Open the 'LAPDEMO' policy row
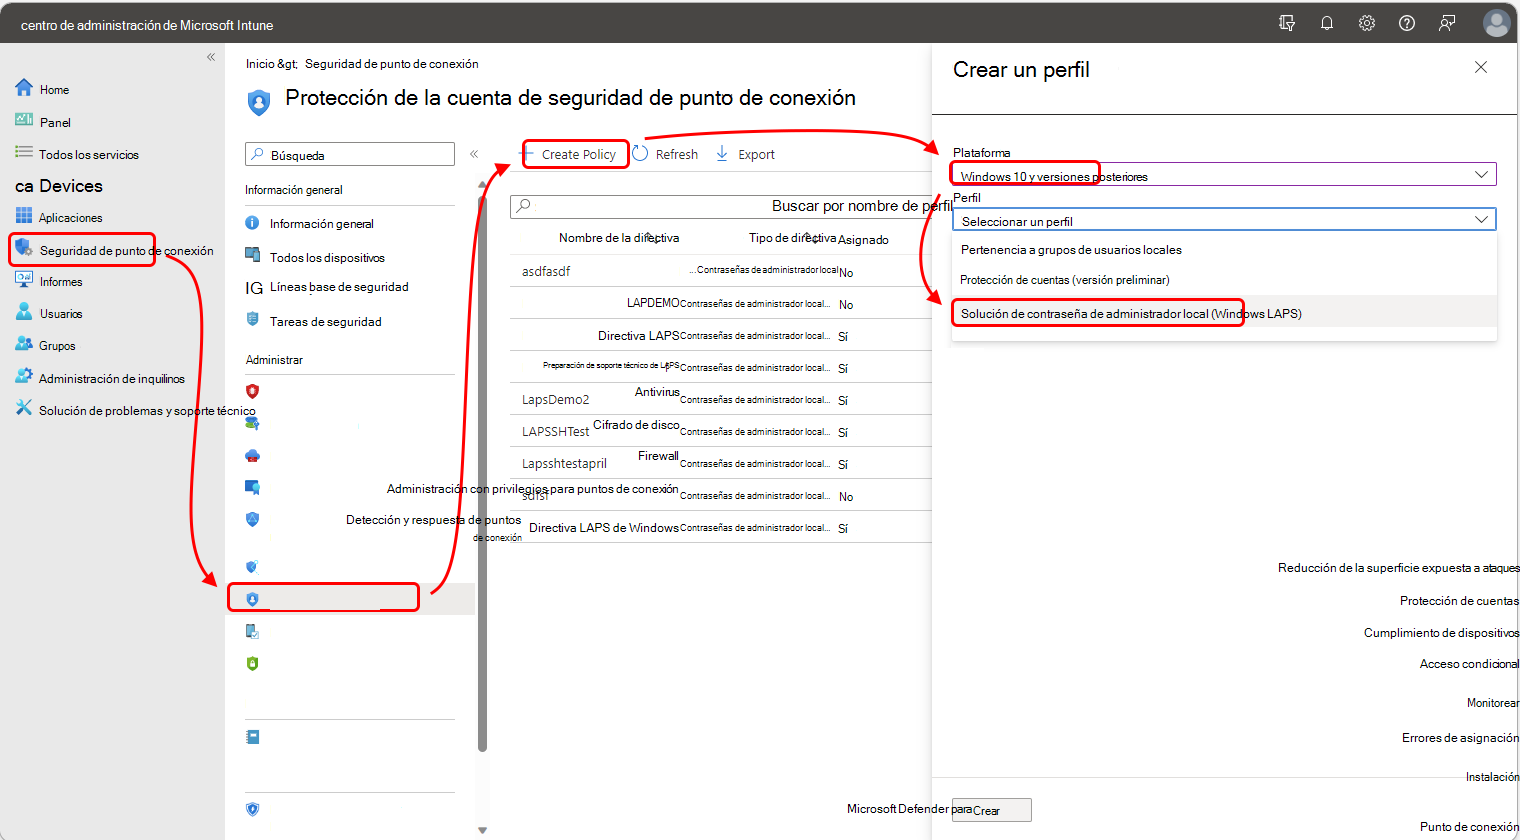The height and width of the screenshot is (840, 1520). [653, 303]
